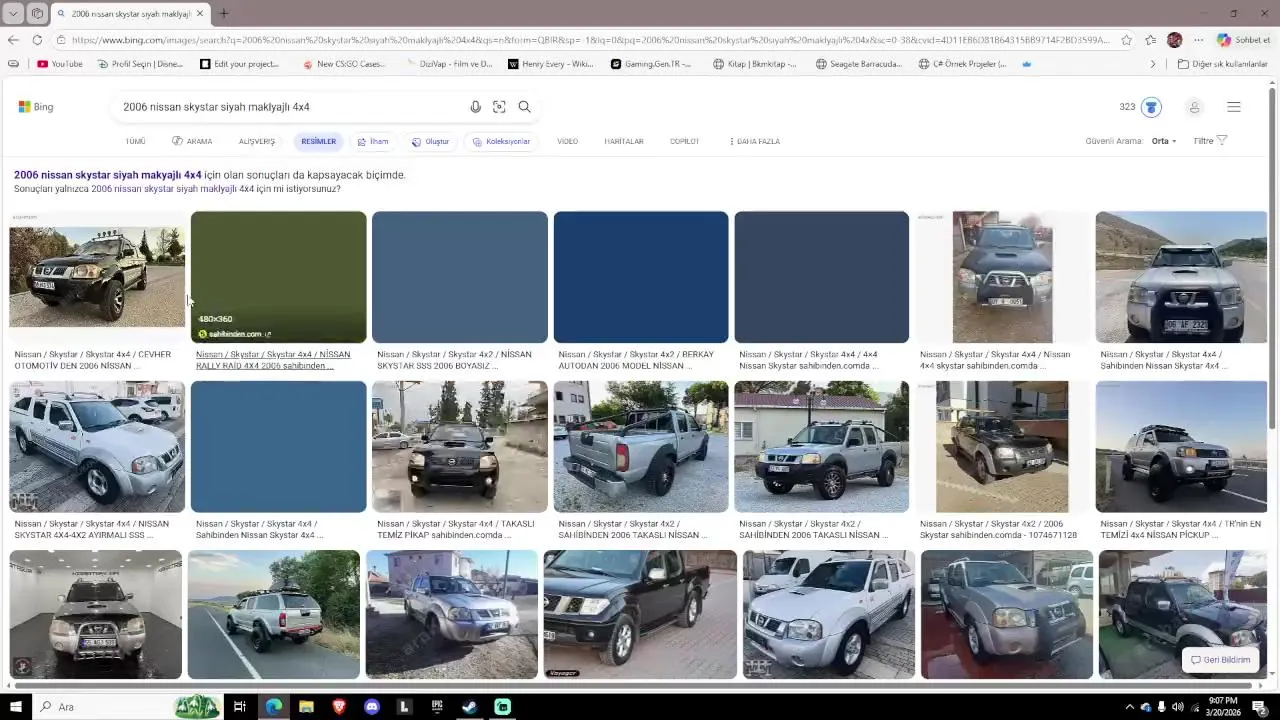
Task: Open NİSSAN SKYSTAR SSS 2006 BOYASIZ placeholder
Action: click(460, 277)
